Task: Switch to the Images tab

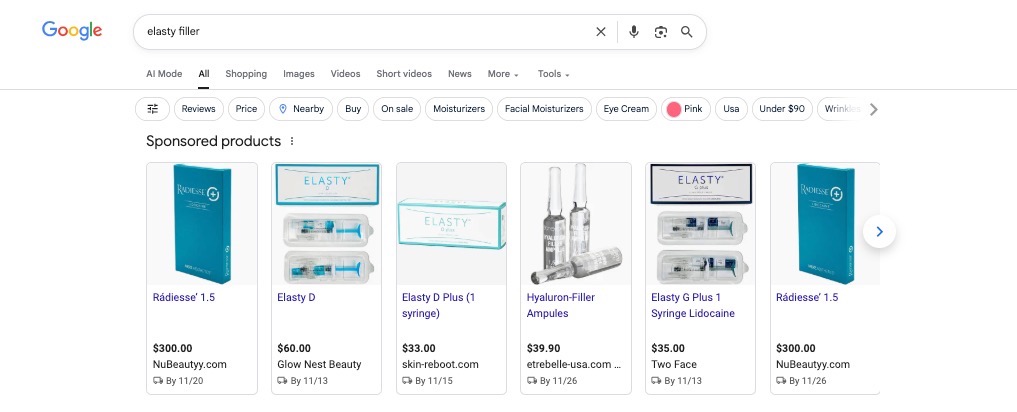Action: (x=298, y=74)
